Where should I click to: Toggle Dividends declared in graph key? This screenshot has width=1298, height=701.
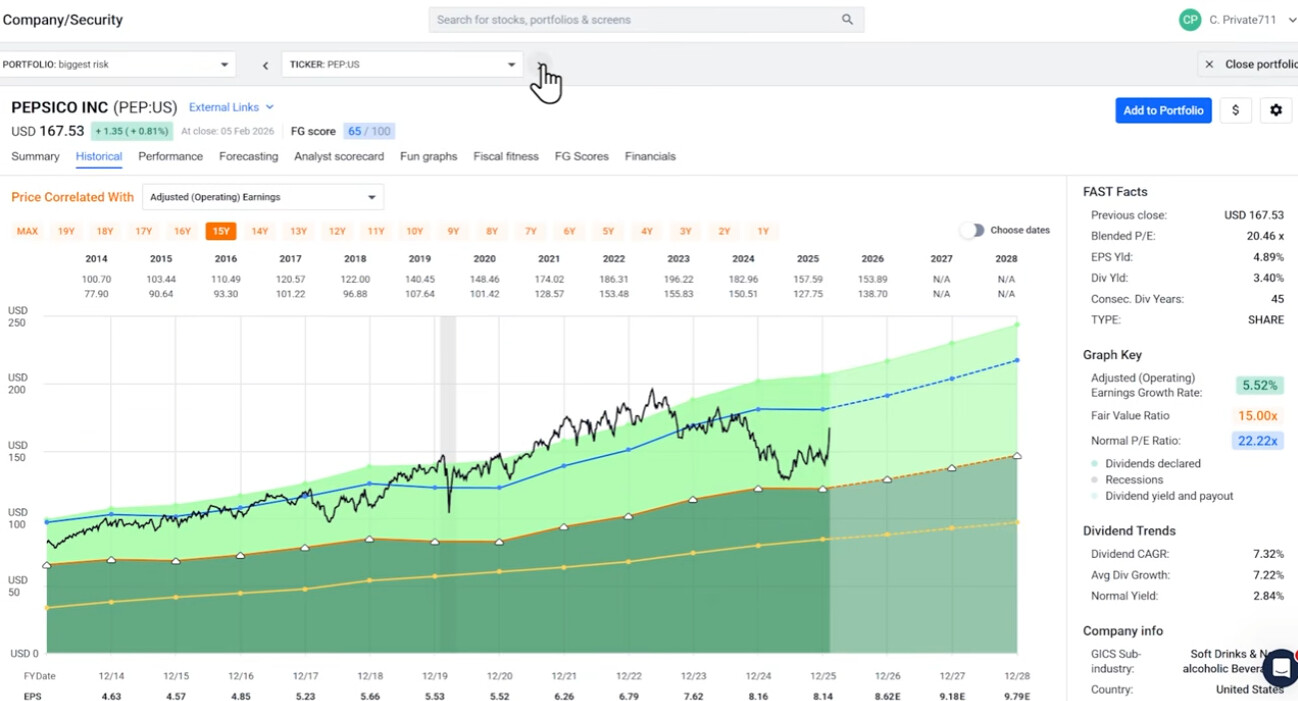click(1152, 464)
